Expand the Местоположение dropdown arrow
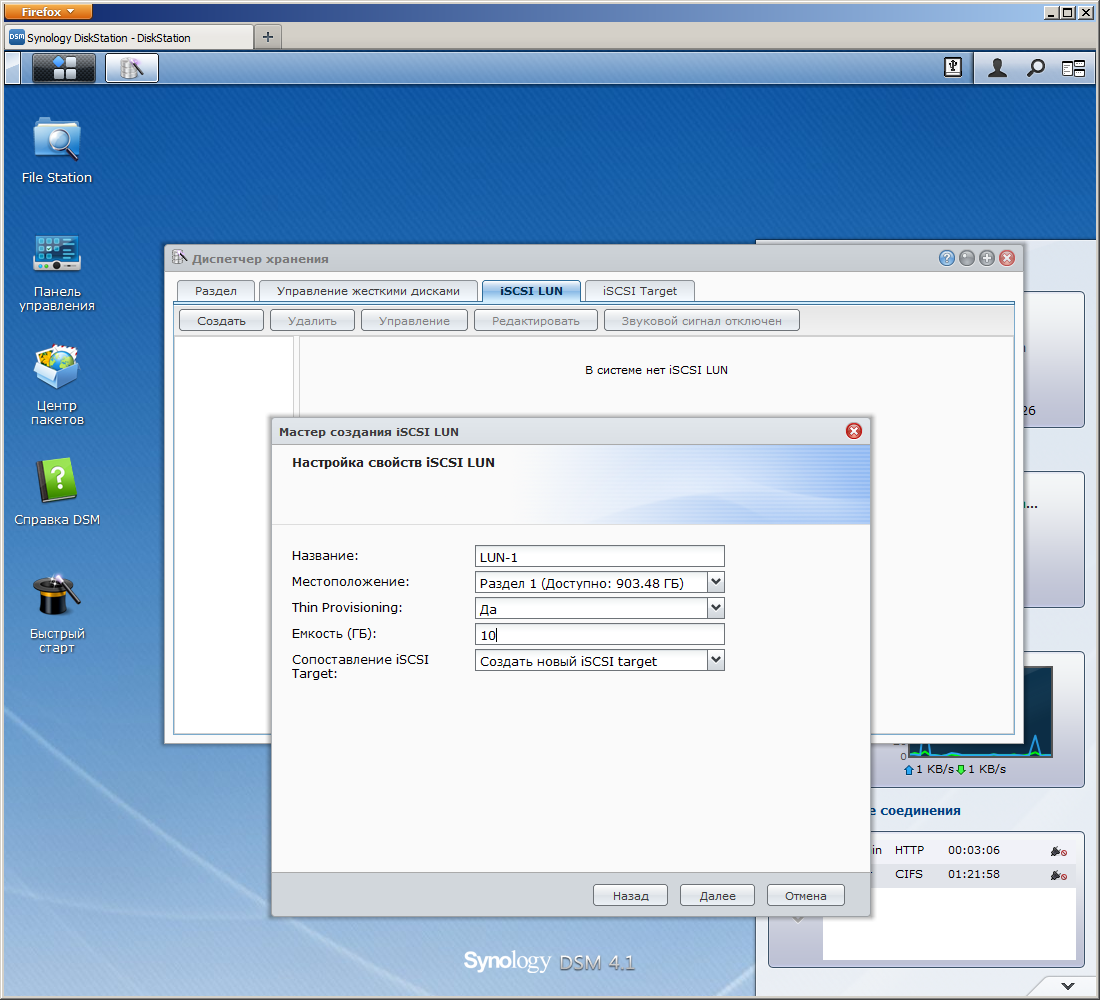Viewport: 1100px width, 1000px height. click(716, 582)
